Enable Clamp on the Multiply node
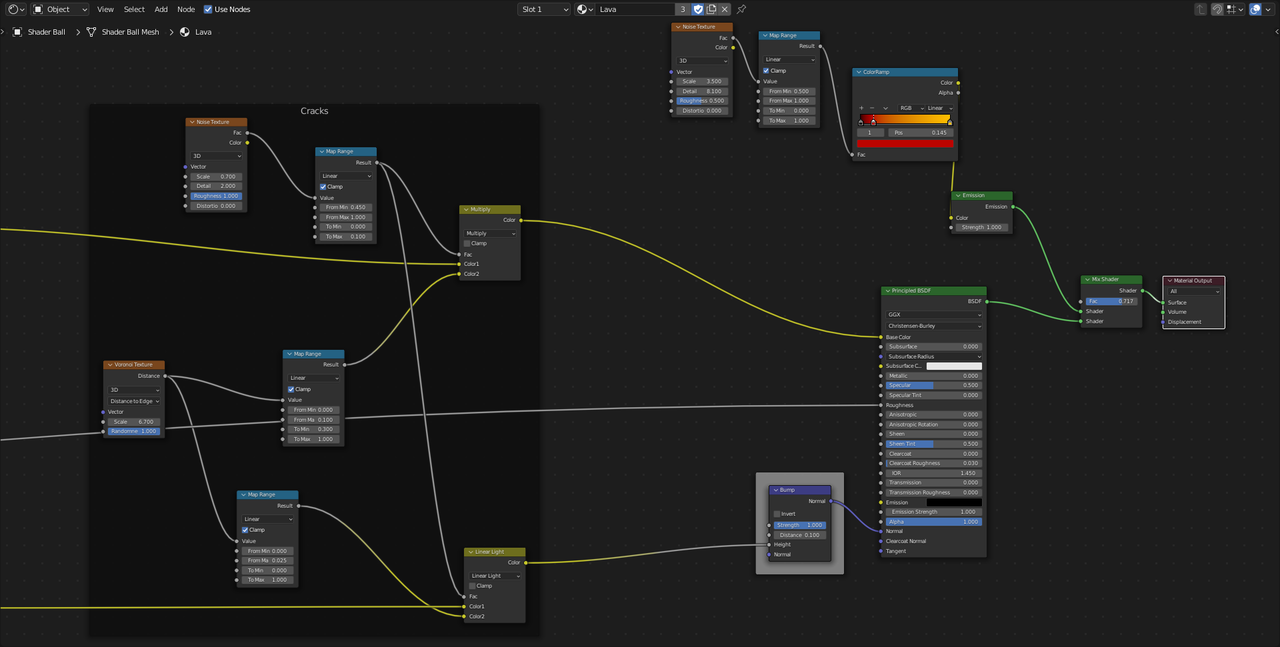1280x647 pixels. click(467, 243)
